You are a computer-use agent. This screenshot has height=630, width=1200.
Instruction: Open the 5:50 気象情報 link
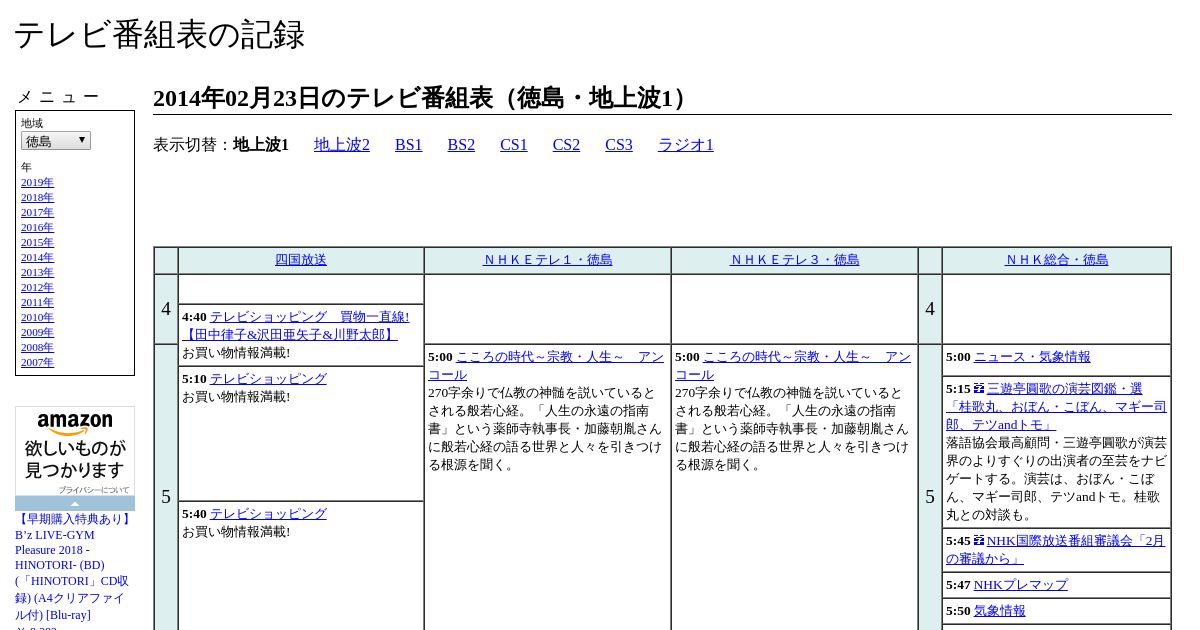[x=1000, y=611]
